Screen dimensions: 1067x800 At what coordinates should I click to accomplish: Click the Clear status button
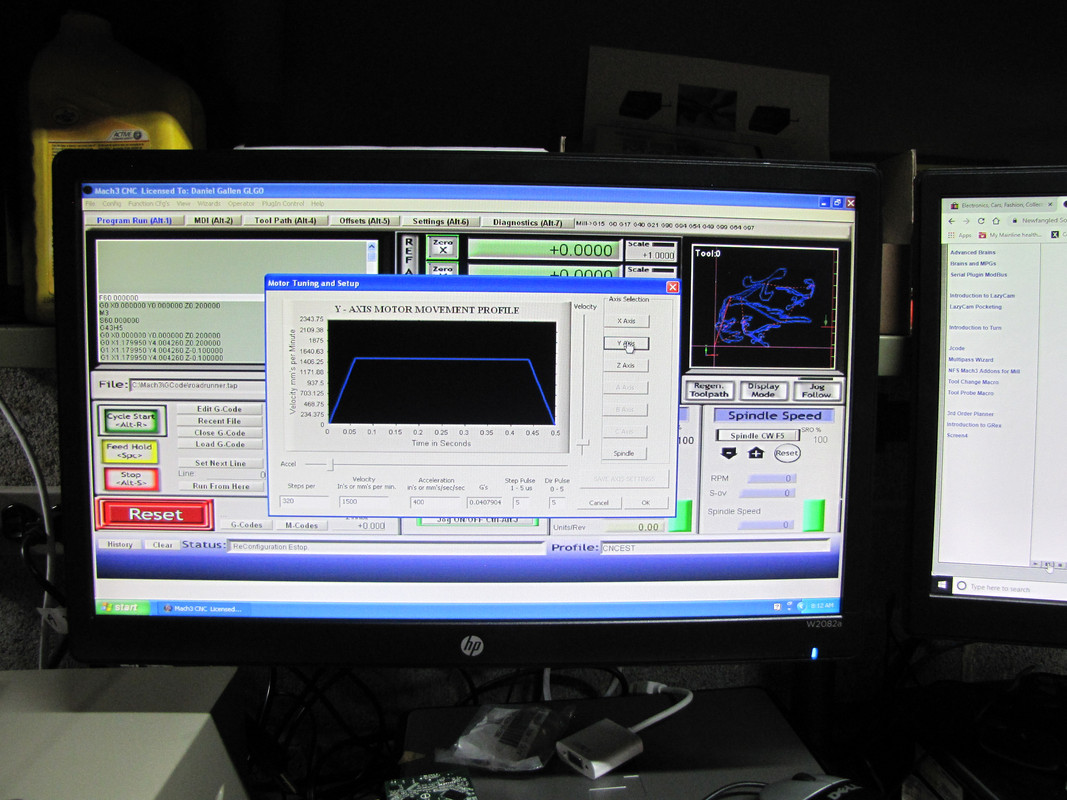(x=162, y=545)
